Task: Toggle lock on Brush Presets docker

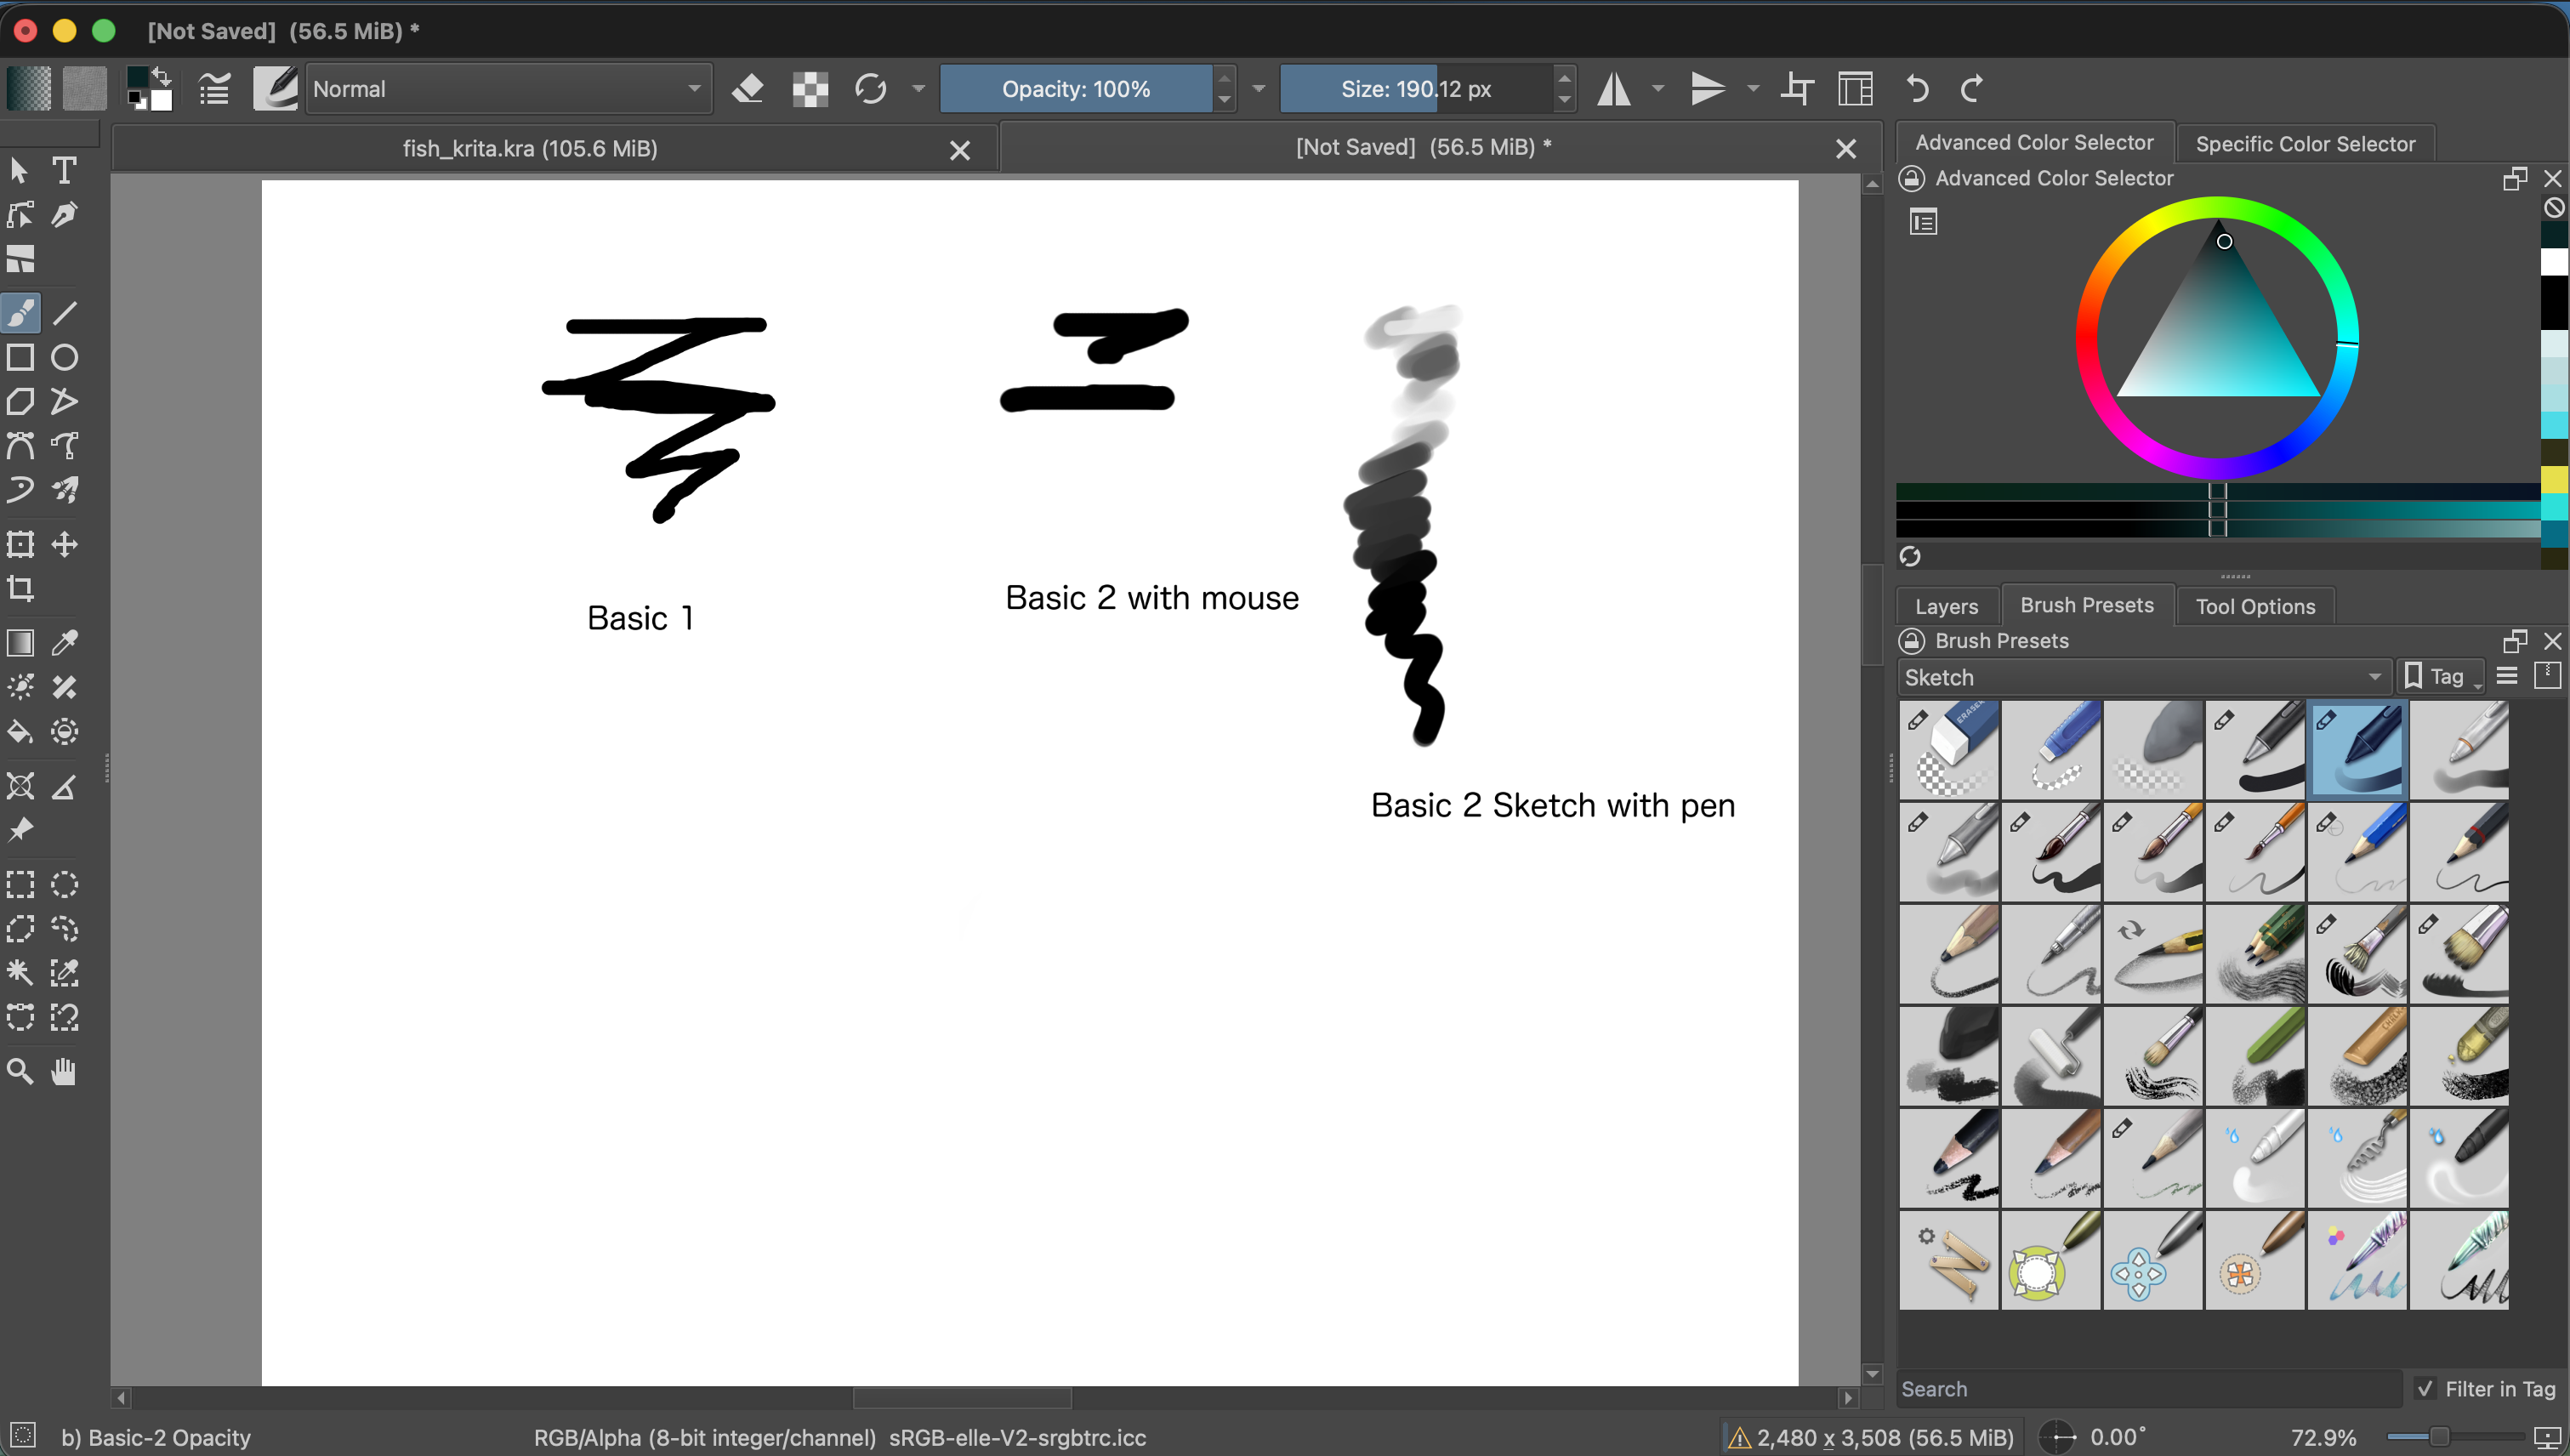Action: (1911, 640)
